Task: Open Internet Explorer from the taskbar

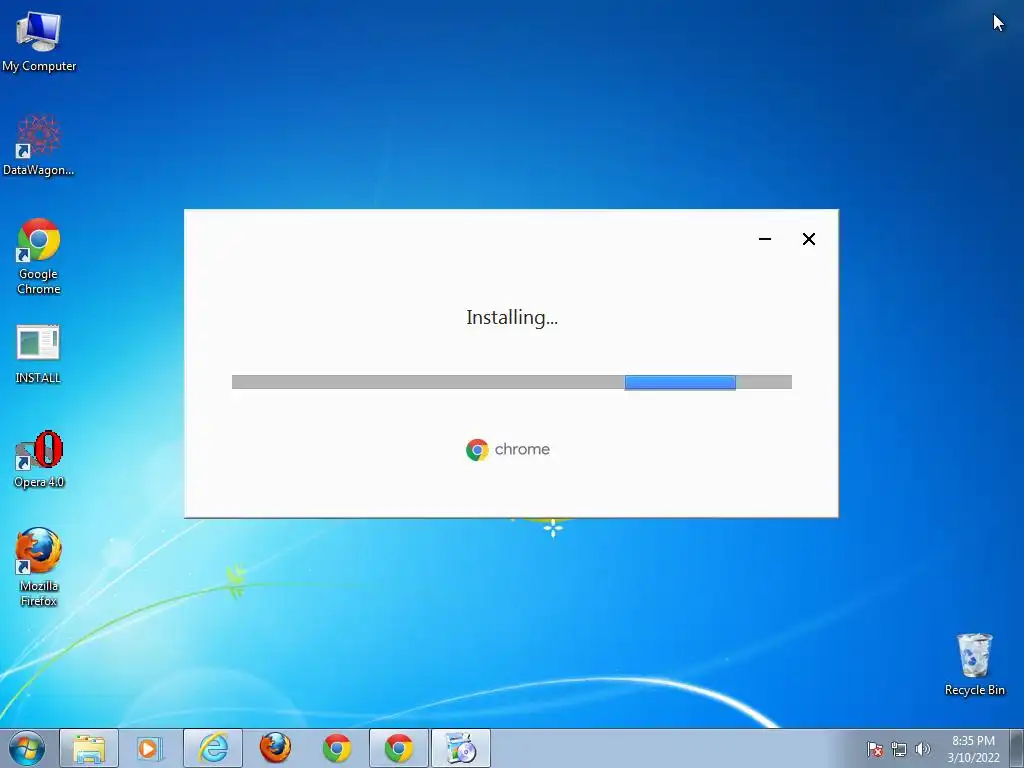Action: [213, 748]
